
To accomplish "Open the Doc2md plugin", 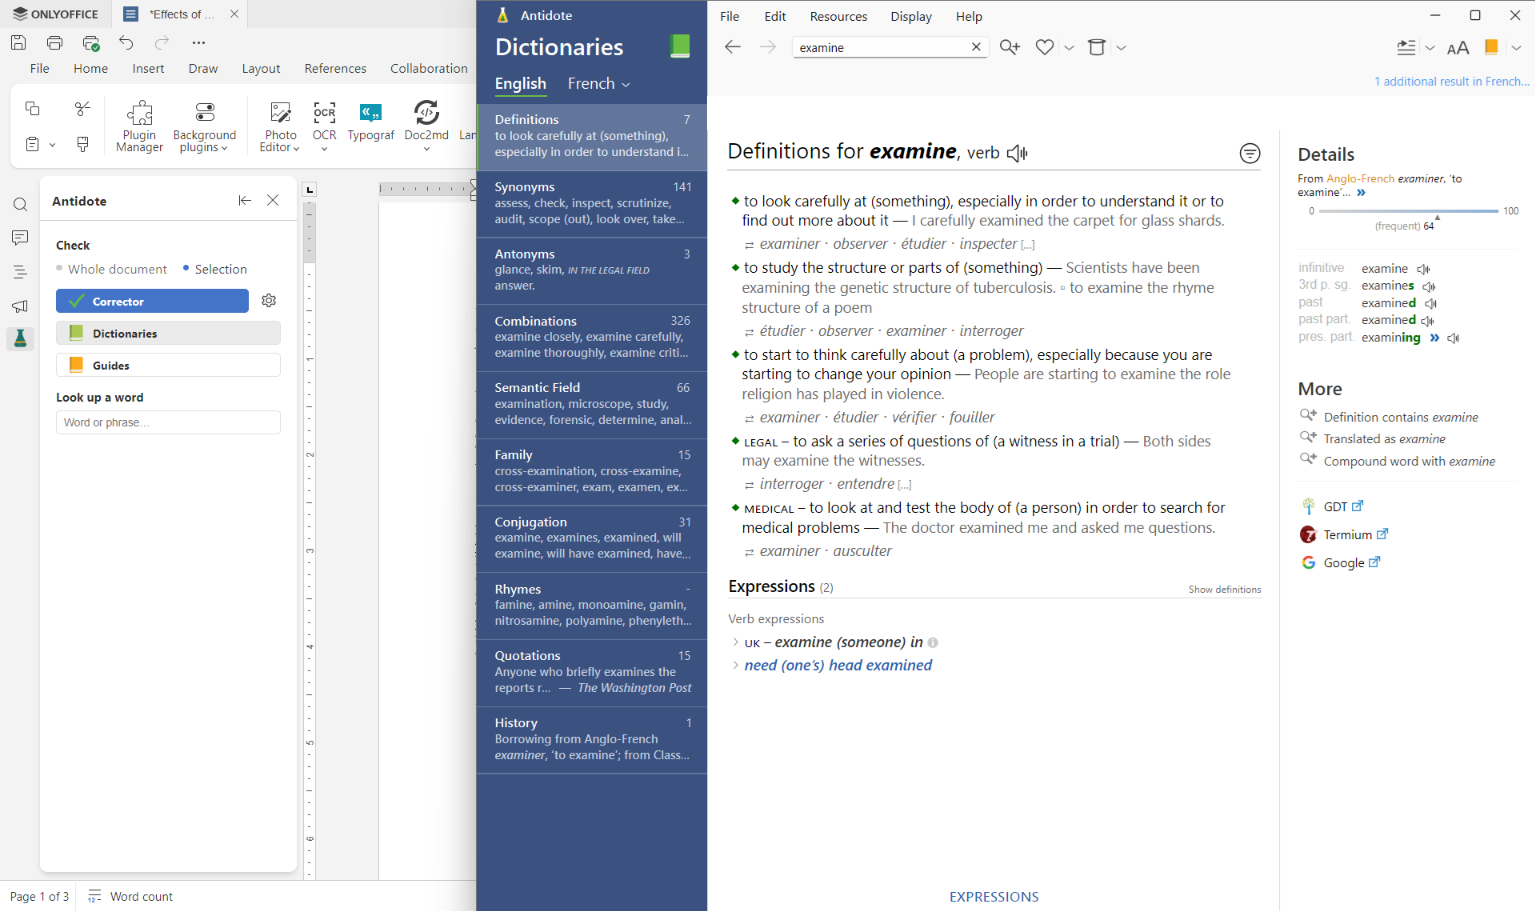I will (x=426, y=126).
